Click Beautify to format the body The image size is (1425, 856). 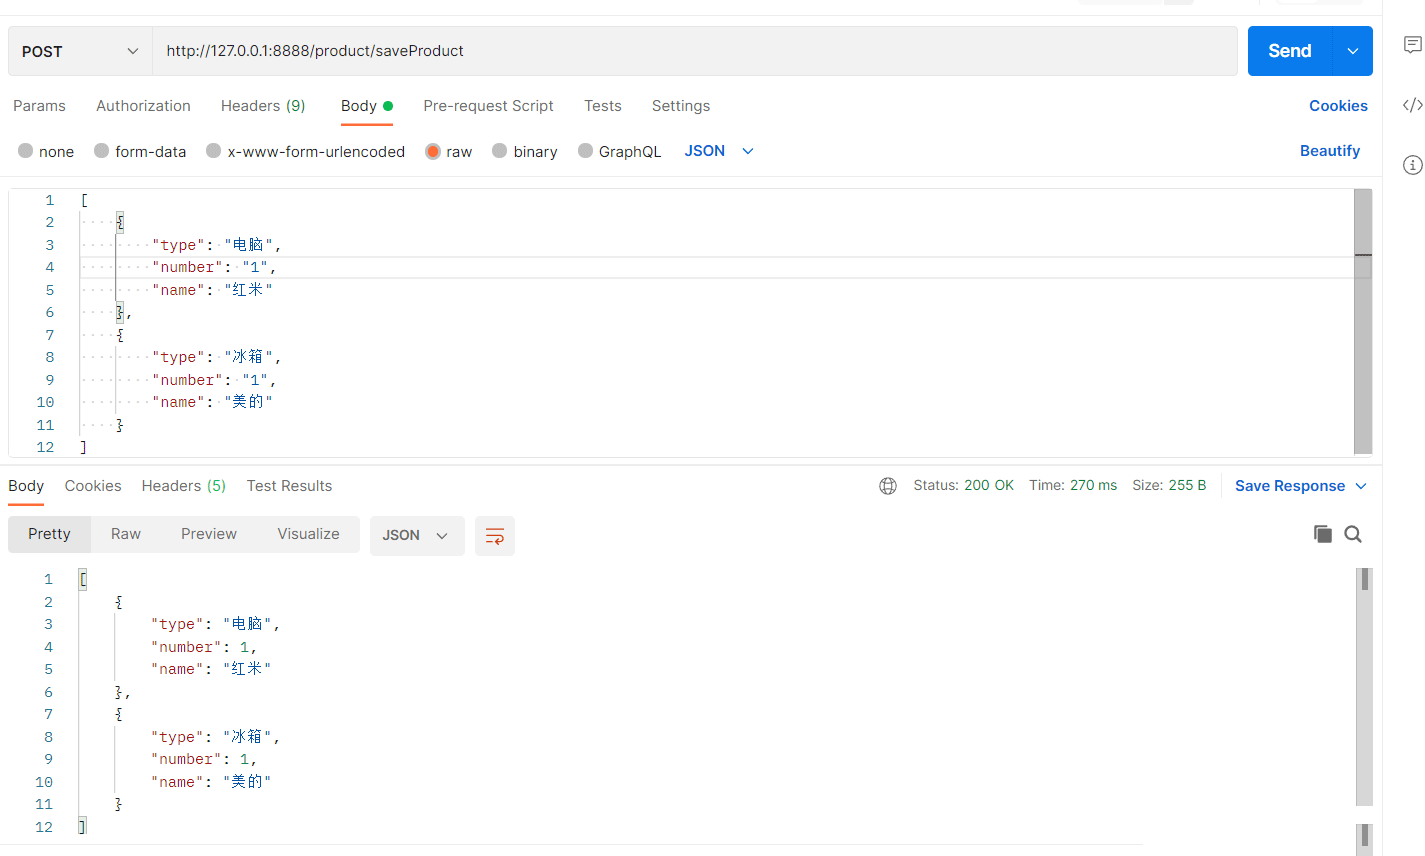coord(1330,151)
